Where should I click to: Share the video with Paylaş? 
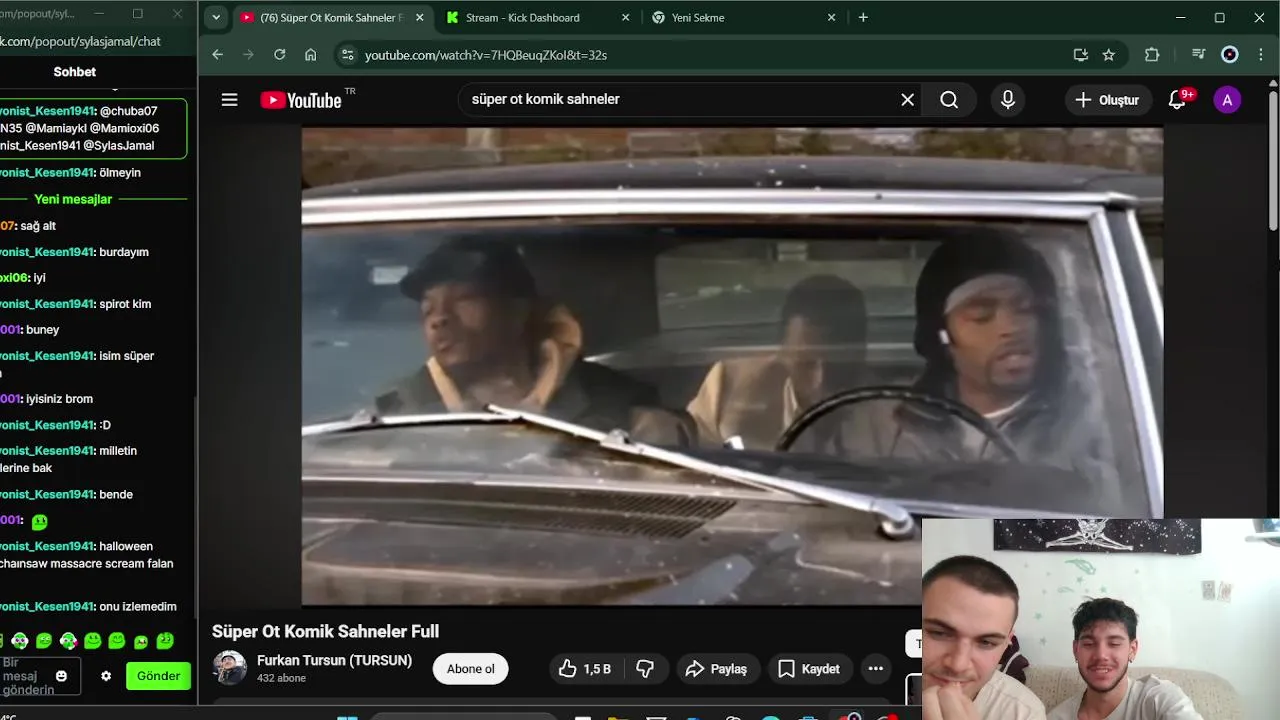[x=717, y=669]
